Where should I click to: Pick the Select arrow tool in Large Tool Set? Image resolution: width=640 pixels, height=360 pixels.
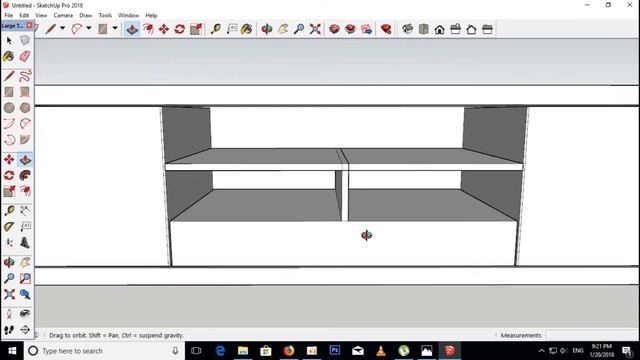click(9, 40)
